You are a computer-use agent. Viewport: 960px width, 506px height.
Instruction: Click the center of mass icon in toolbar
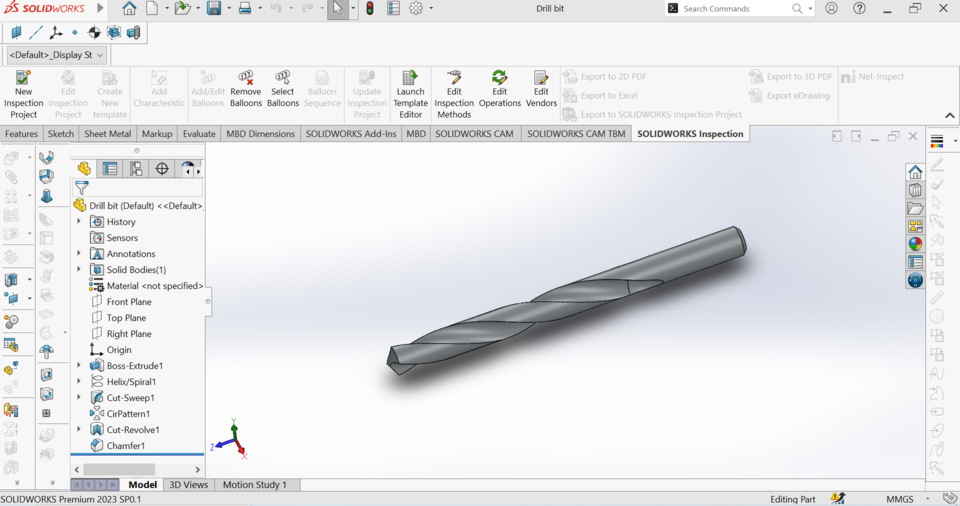click(94, 32)
